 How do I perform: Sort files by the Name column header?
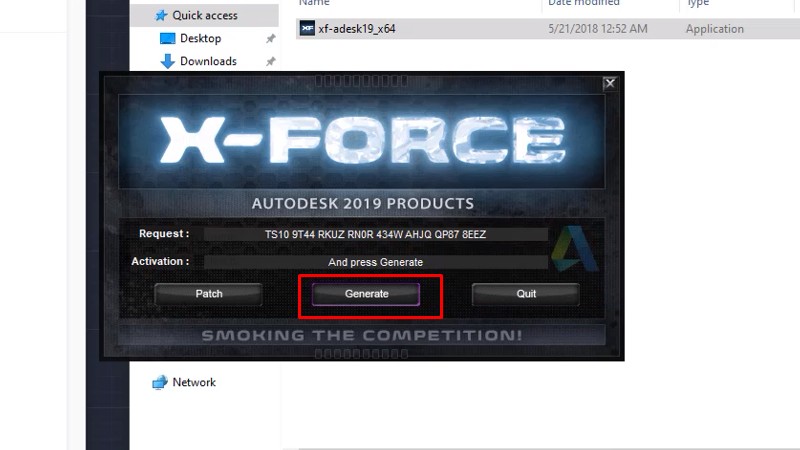coord(314,4)
